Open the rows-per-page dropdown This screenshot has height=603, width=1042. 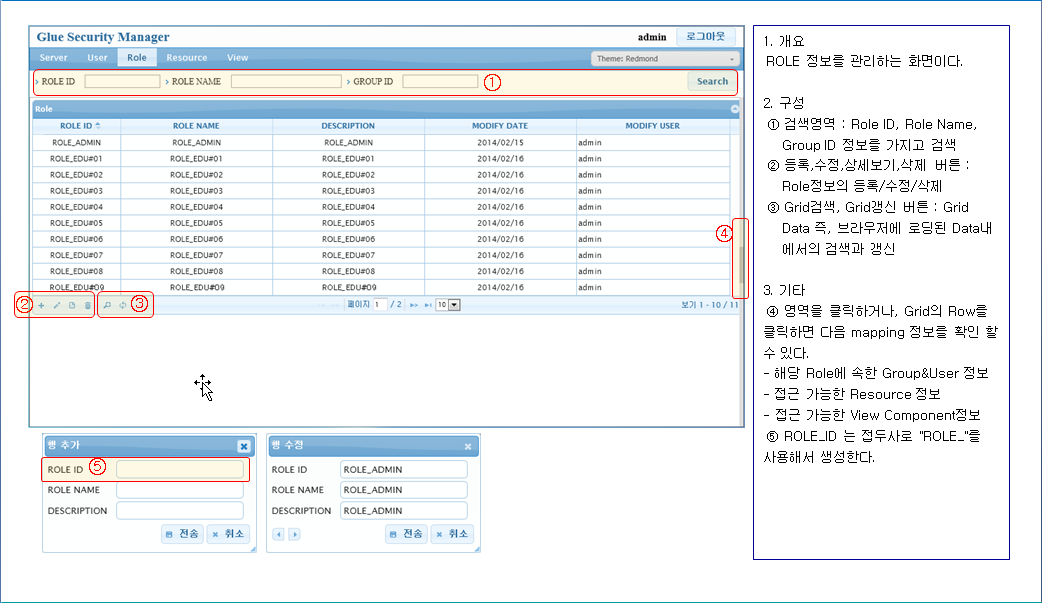coord(447,304)
